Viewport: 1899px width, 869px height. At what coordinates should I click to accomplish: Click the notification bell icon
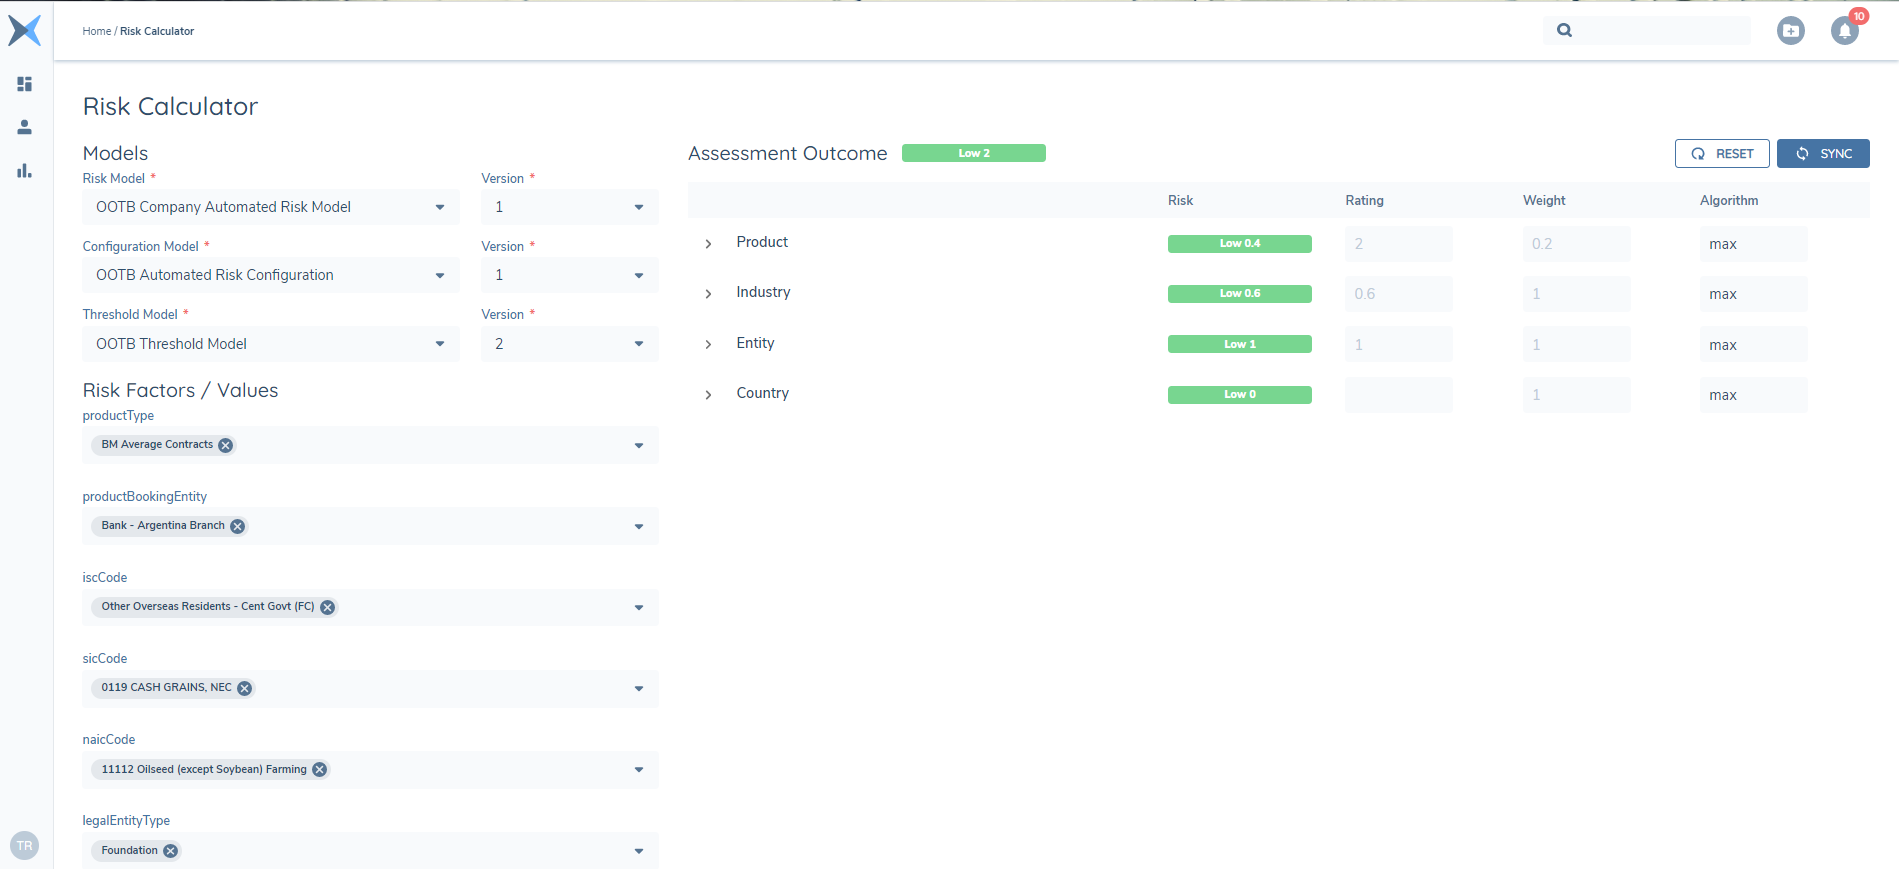1844,31
